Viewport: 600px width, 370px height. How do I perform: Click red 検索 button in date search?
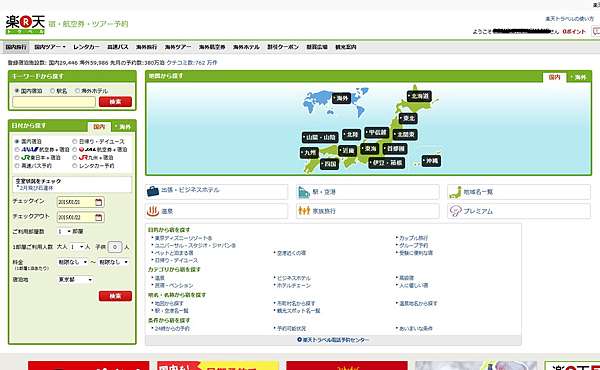point(115,296)
